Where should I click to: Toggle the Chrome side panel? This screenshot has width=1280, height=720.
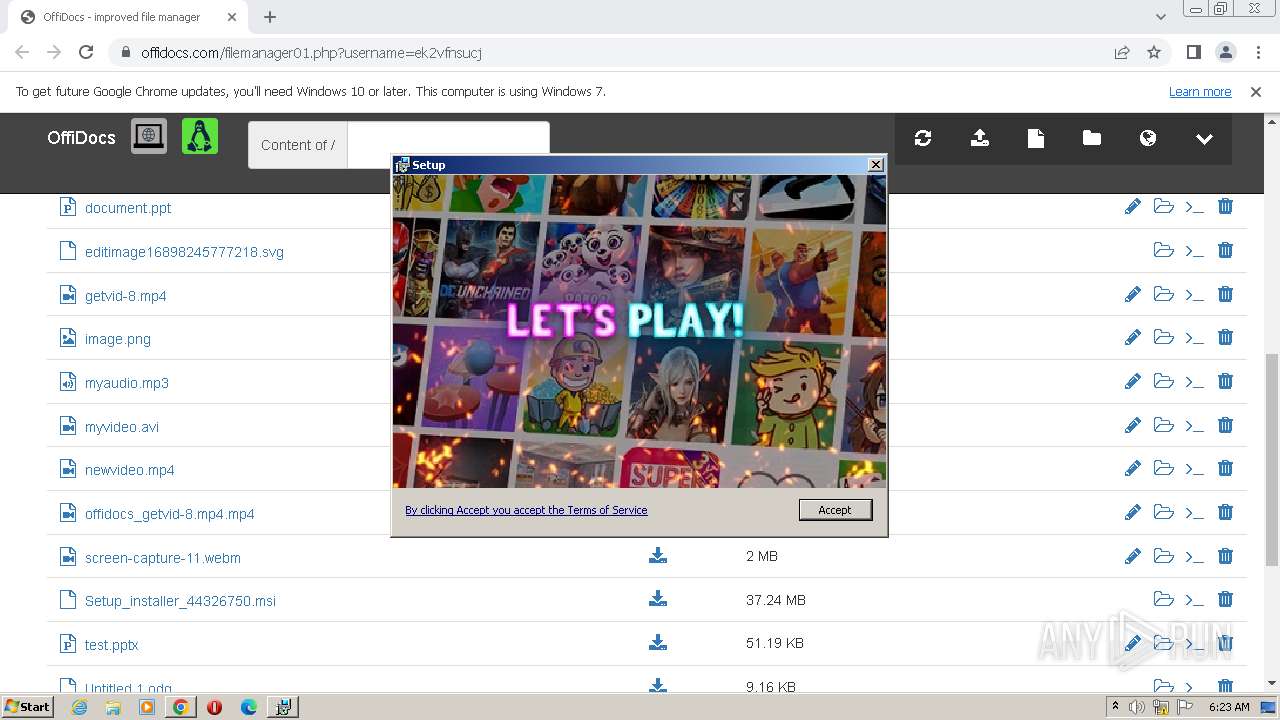click(x=1193, y=52)
